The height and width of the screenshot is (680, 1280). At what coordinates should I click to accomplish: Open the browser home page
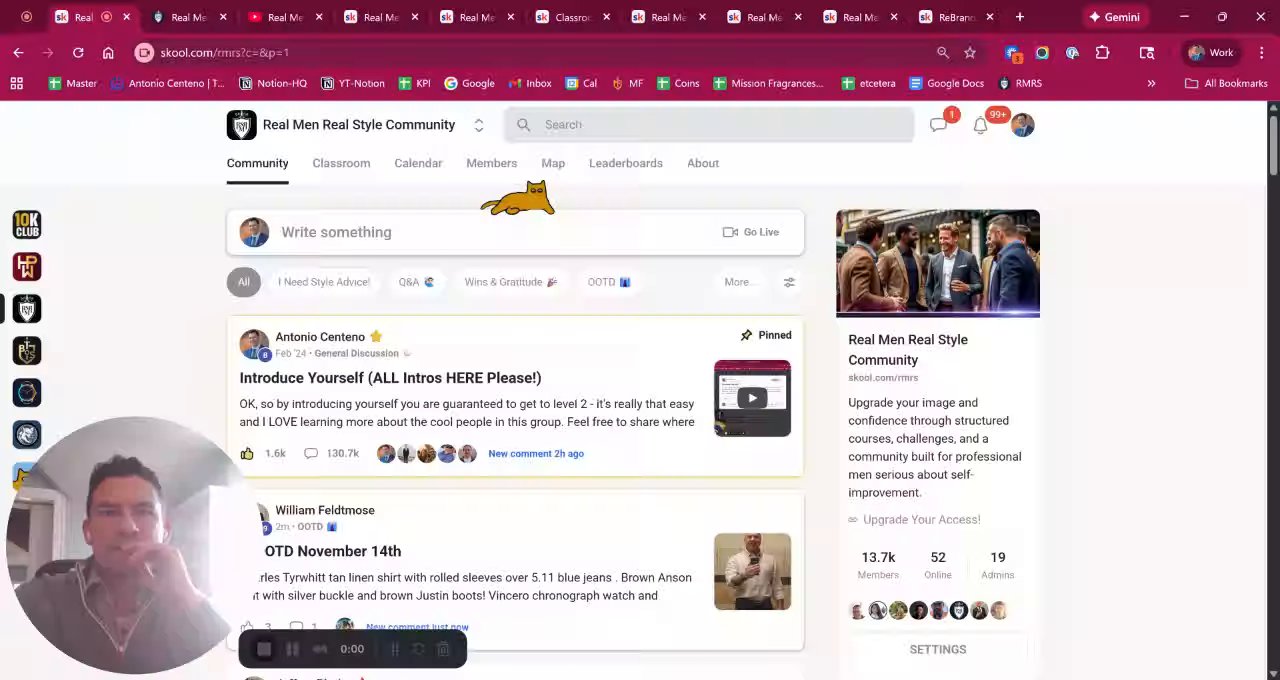tap(108, 53)
